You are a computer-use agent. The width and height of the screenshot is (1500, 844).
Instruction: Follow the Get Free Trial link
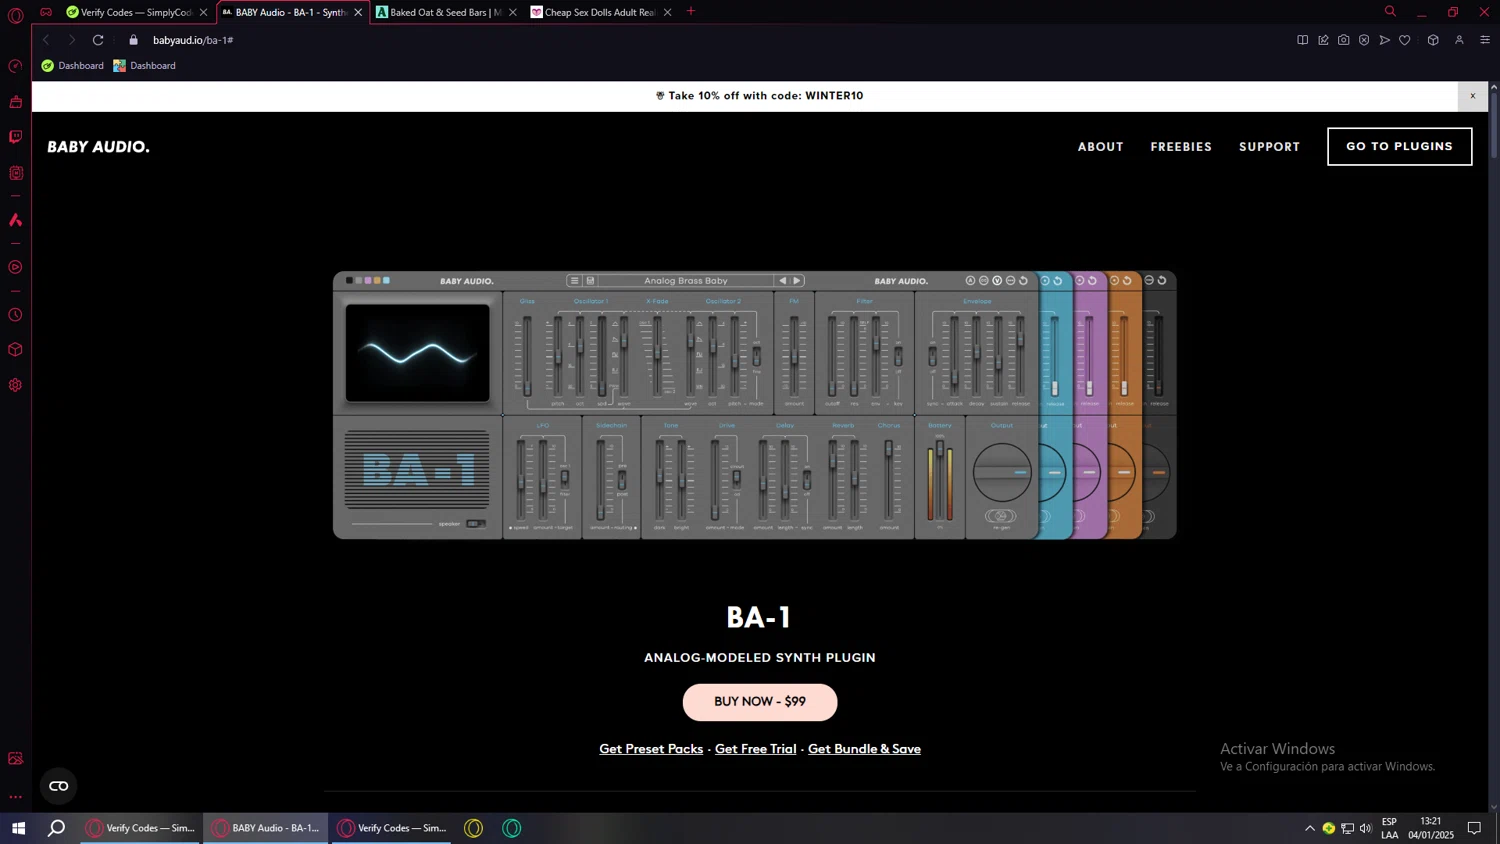pyautogui.click(x=755, y=749)
